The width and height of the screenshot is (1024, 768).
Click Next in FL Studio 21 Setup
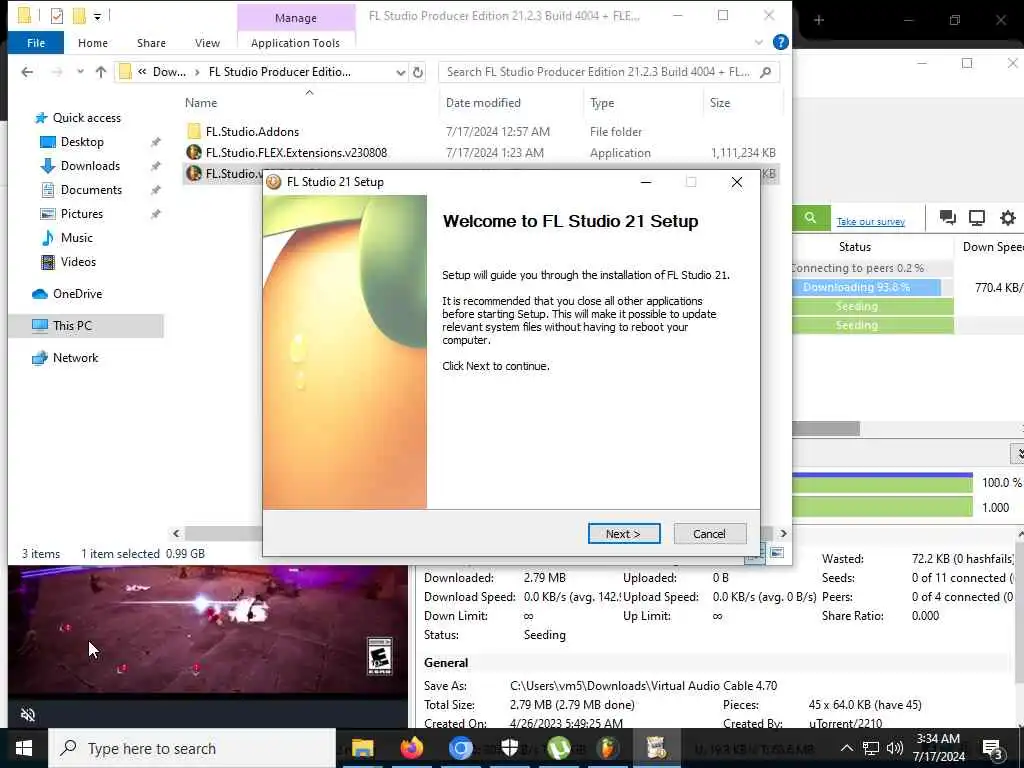[x=624, y=534]
